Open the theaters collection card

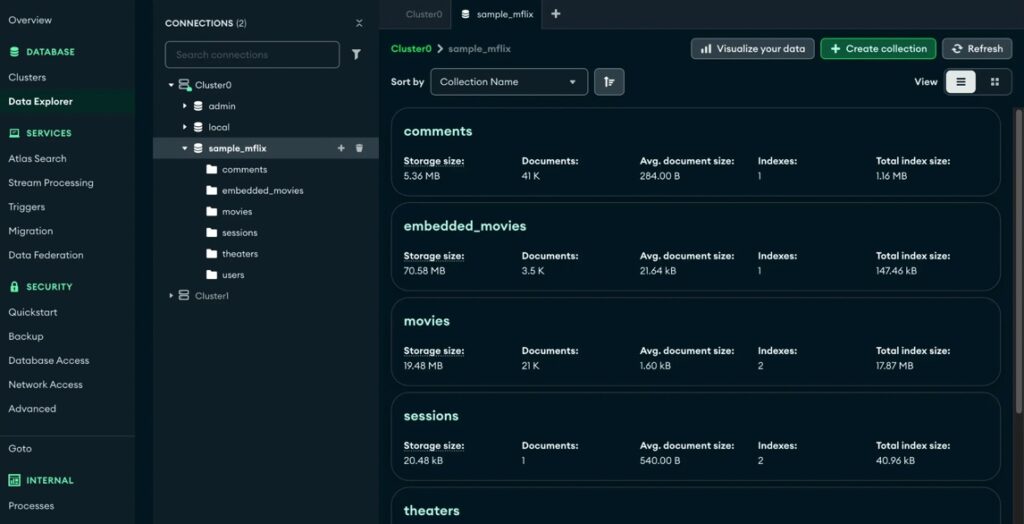point(696,506)
